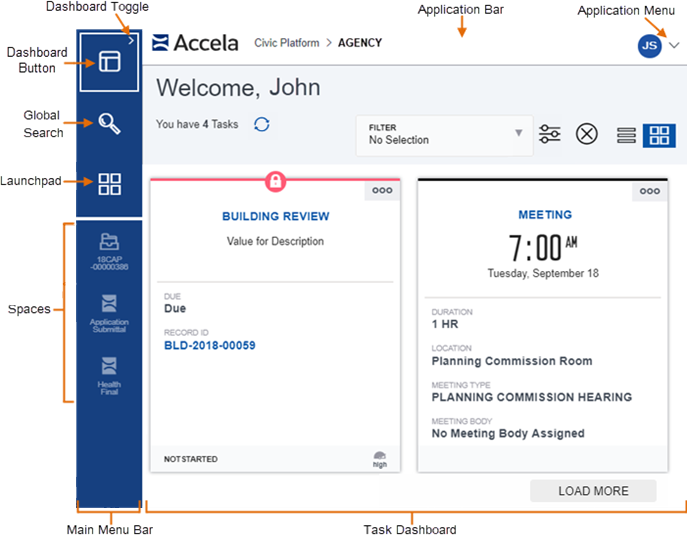Click the JS user avatar
The image size is (687, 536).
tap(650, 45)
